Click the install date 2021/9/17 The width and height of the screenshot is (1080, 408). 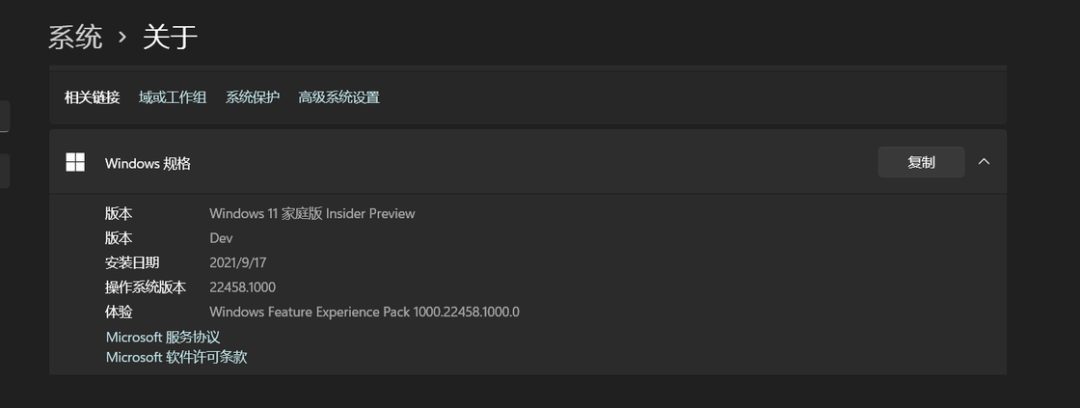tap(238, 263)
